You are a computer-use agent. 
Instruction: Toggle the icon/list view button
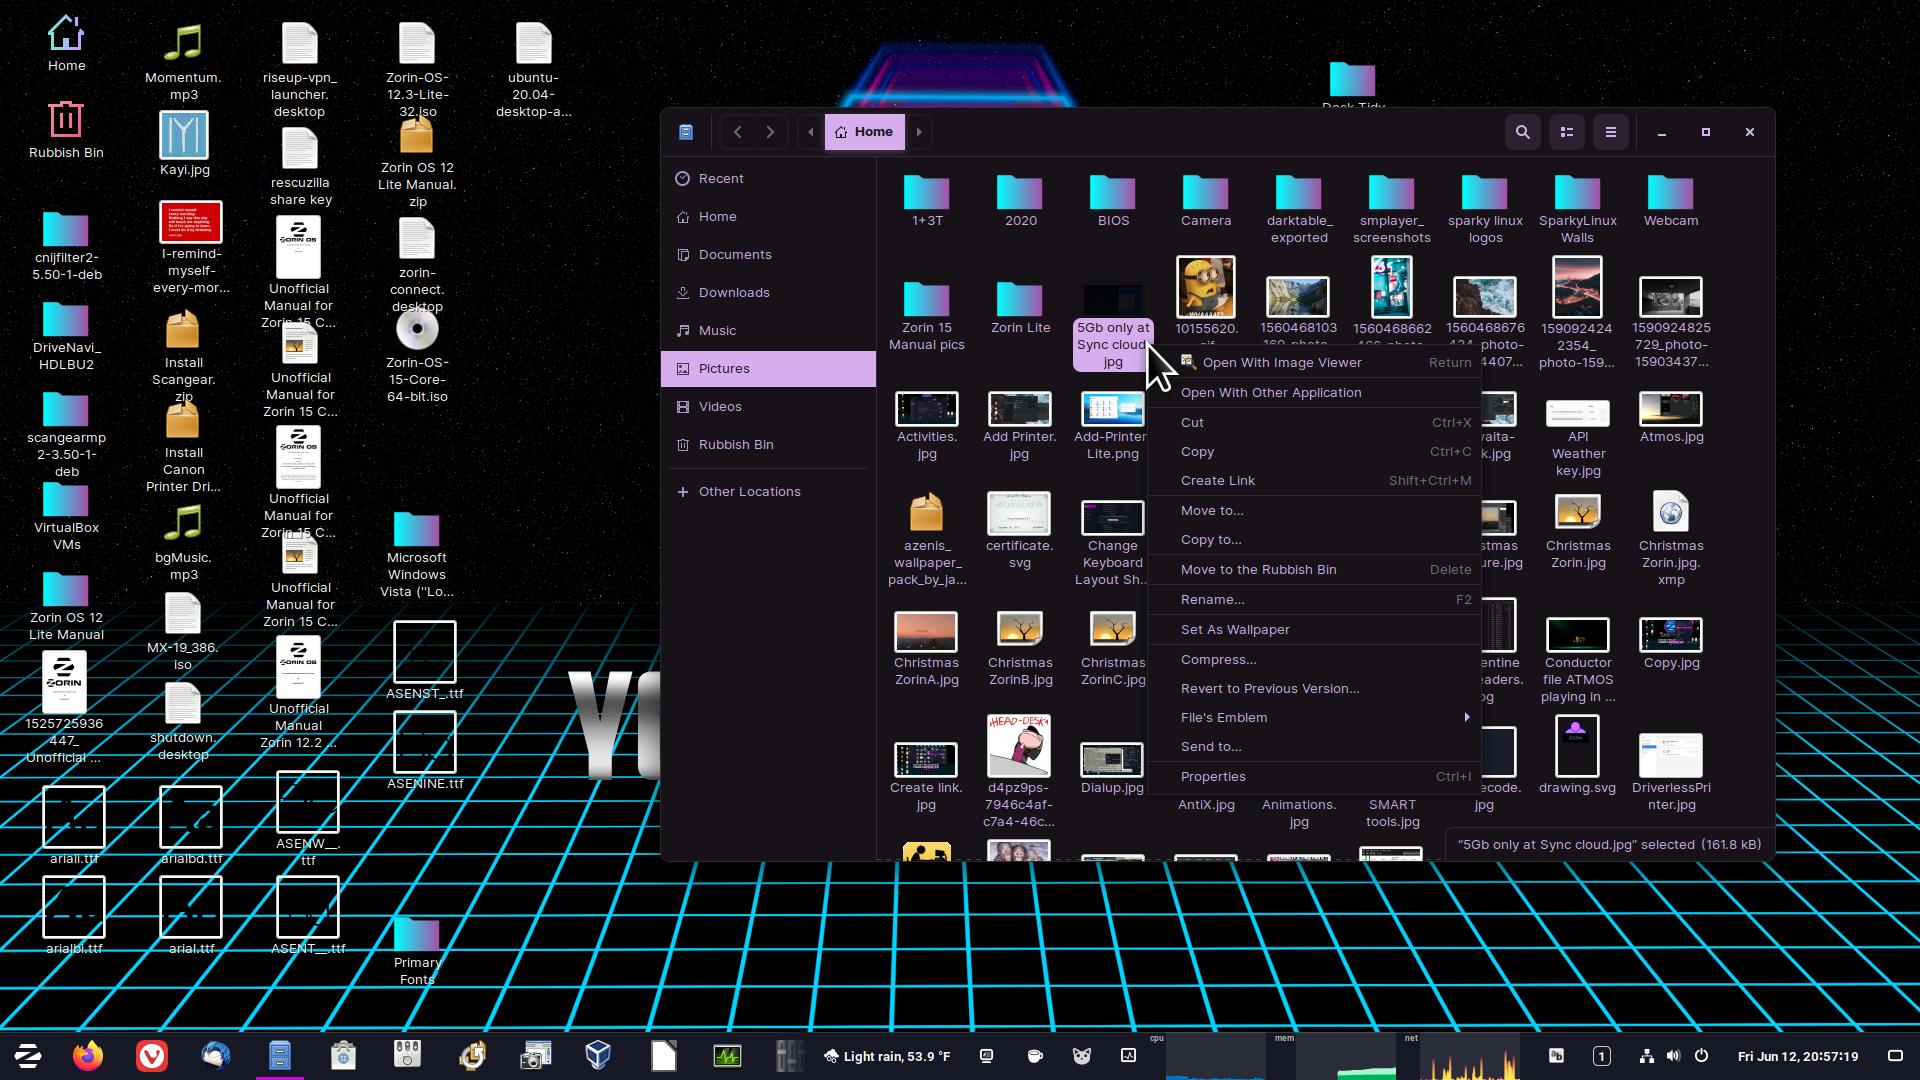click(1567, 132)
